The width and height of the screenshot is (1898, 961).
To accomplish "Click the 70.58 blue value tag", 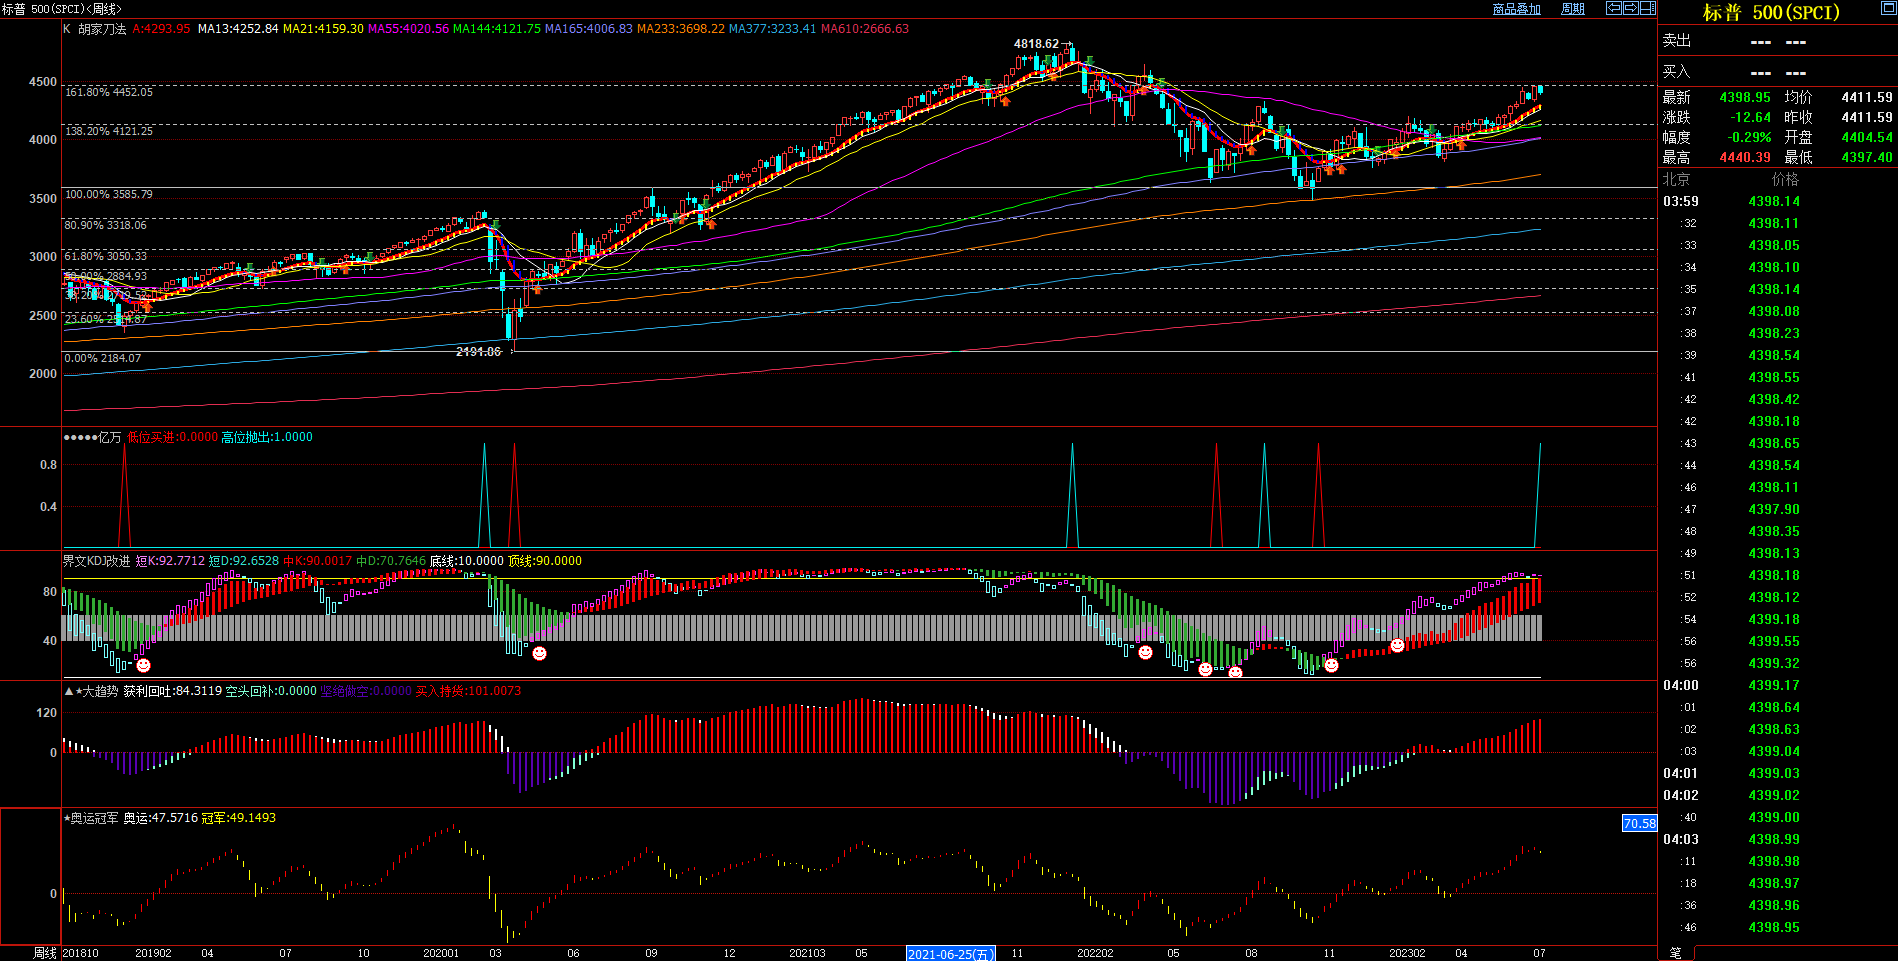I will (1639, 824).
